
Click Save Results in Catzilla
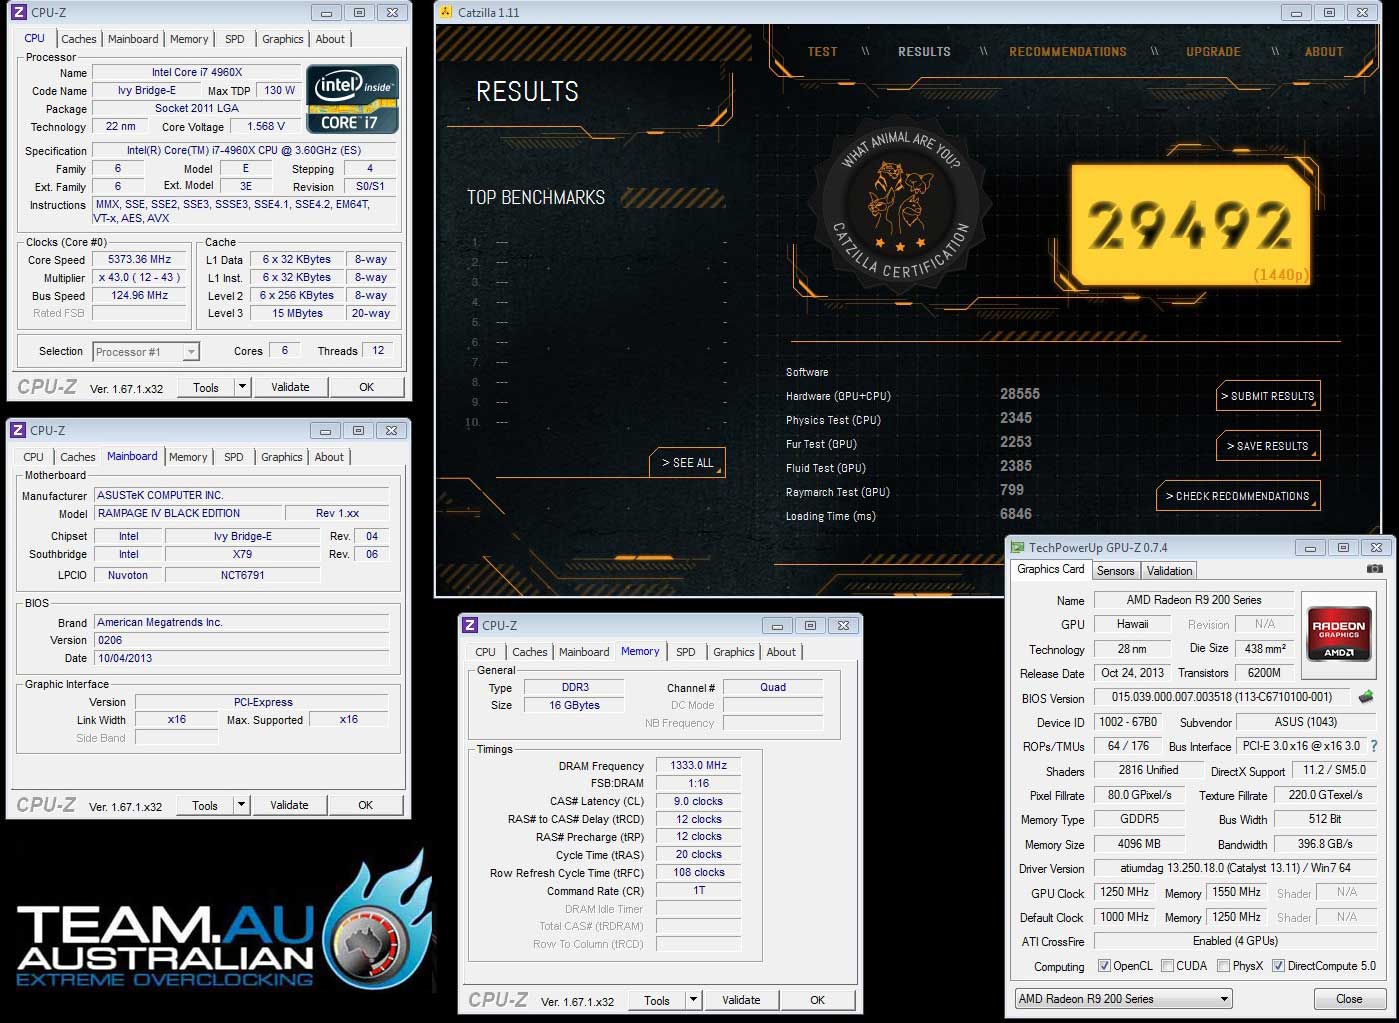1268,446
